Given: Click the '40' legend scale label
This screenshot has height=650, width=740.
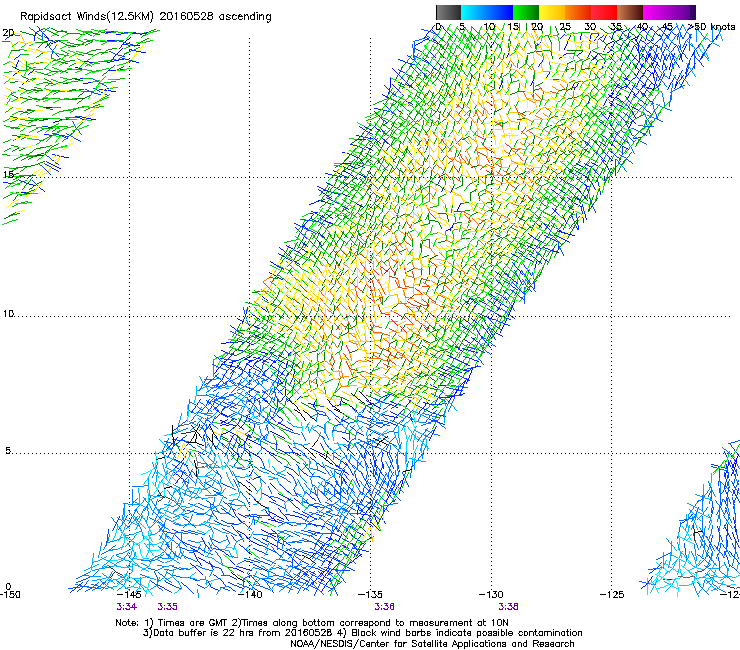Looking at the screenshot, I should pyautogui.click(x=642, y=27).
